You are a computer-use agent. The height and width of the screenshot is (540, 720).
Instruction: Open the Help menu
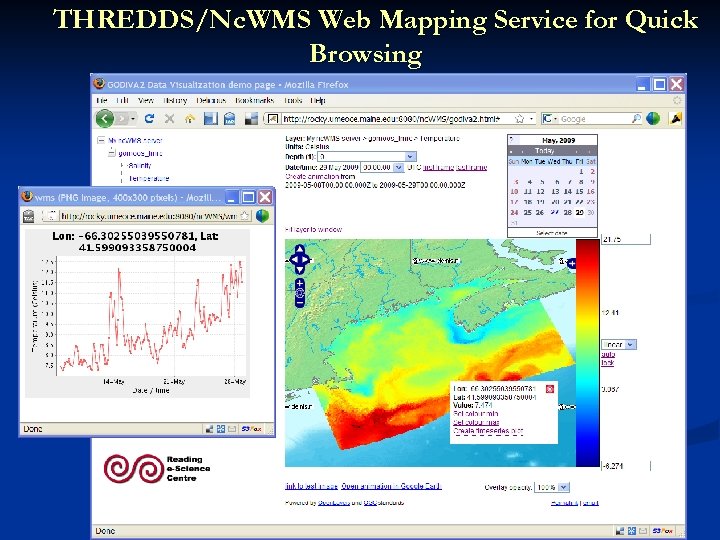pyautogui.click(x=318, y=100)
